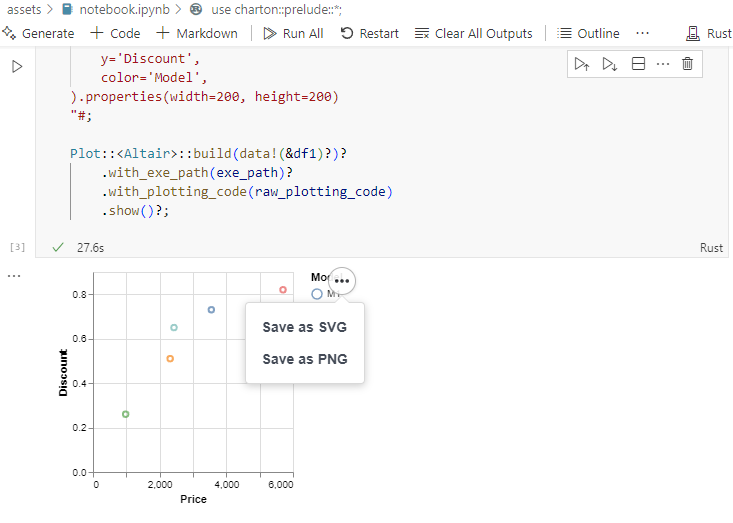Run the current cell with the play icon

pos(17,66)
